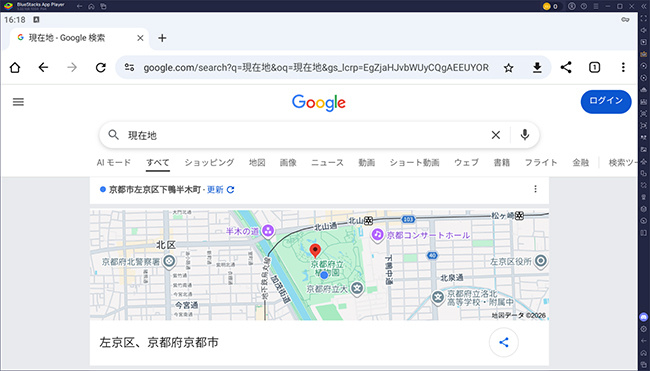Switch to the AI モード tab

[x=114, y=162]
